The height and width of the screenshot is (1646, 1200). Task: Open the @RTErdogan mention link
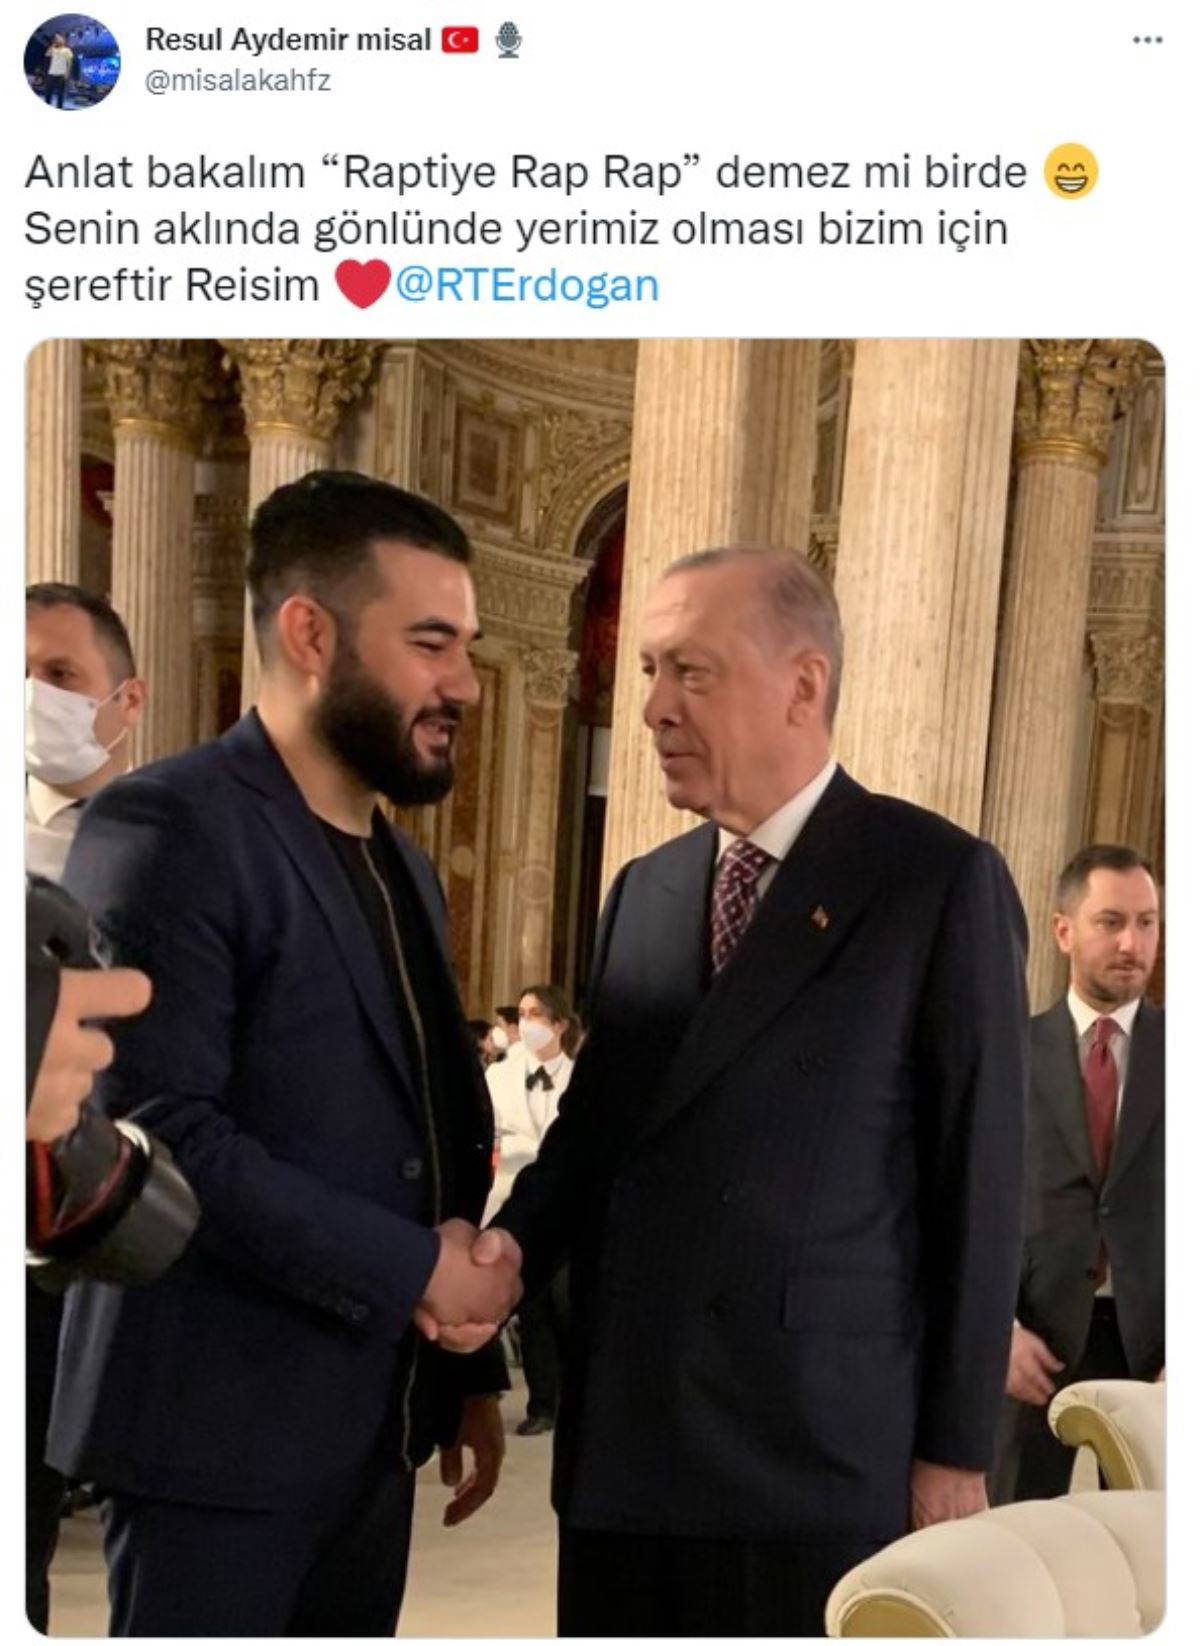[x=527, y=285]
